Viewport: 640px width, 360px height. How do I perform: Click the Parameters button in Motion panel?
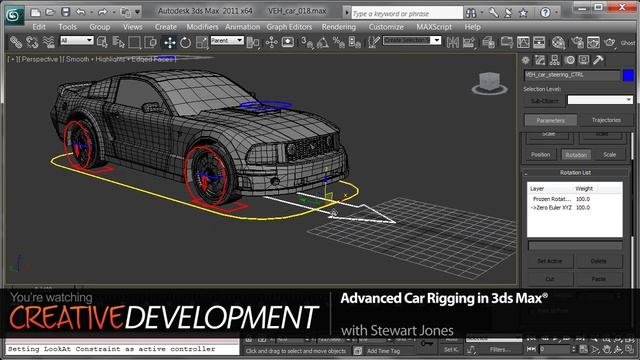pos(551,120)
